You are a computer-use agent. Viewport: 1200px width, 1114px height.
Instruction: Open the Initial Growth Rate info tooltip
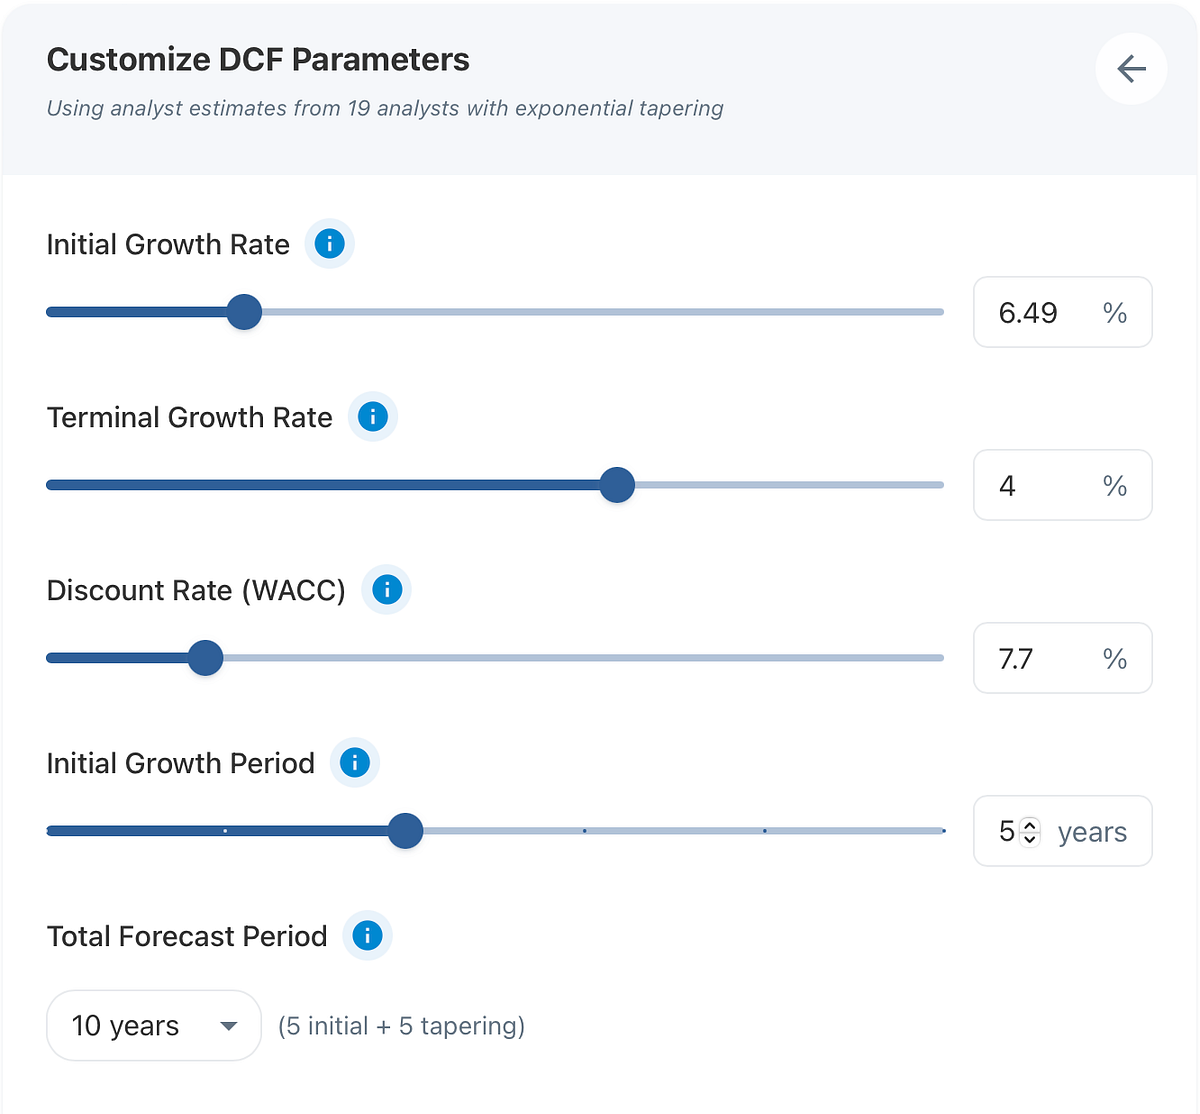(x=329, y=243)
